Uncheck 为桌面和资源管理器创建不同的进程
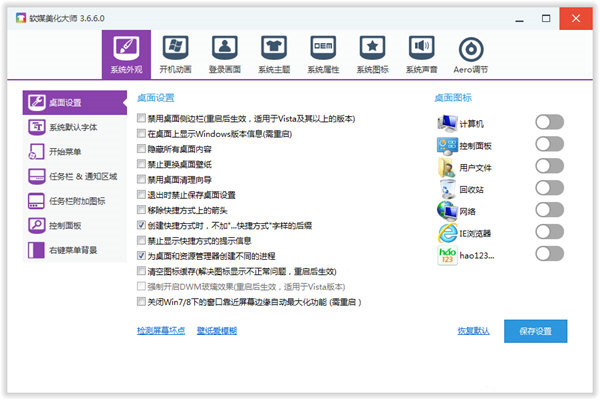 point(142,256)
